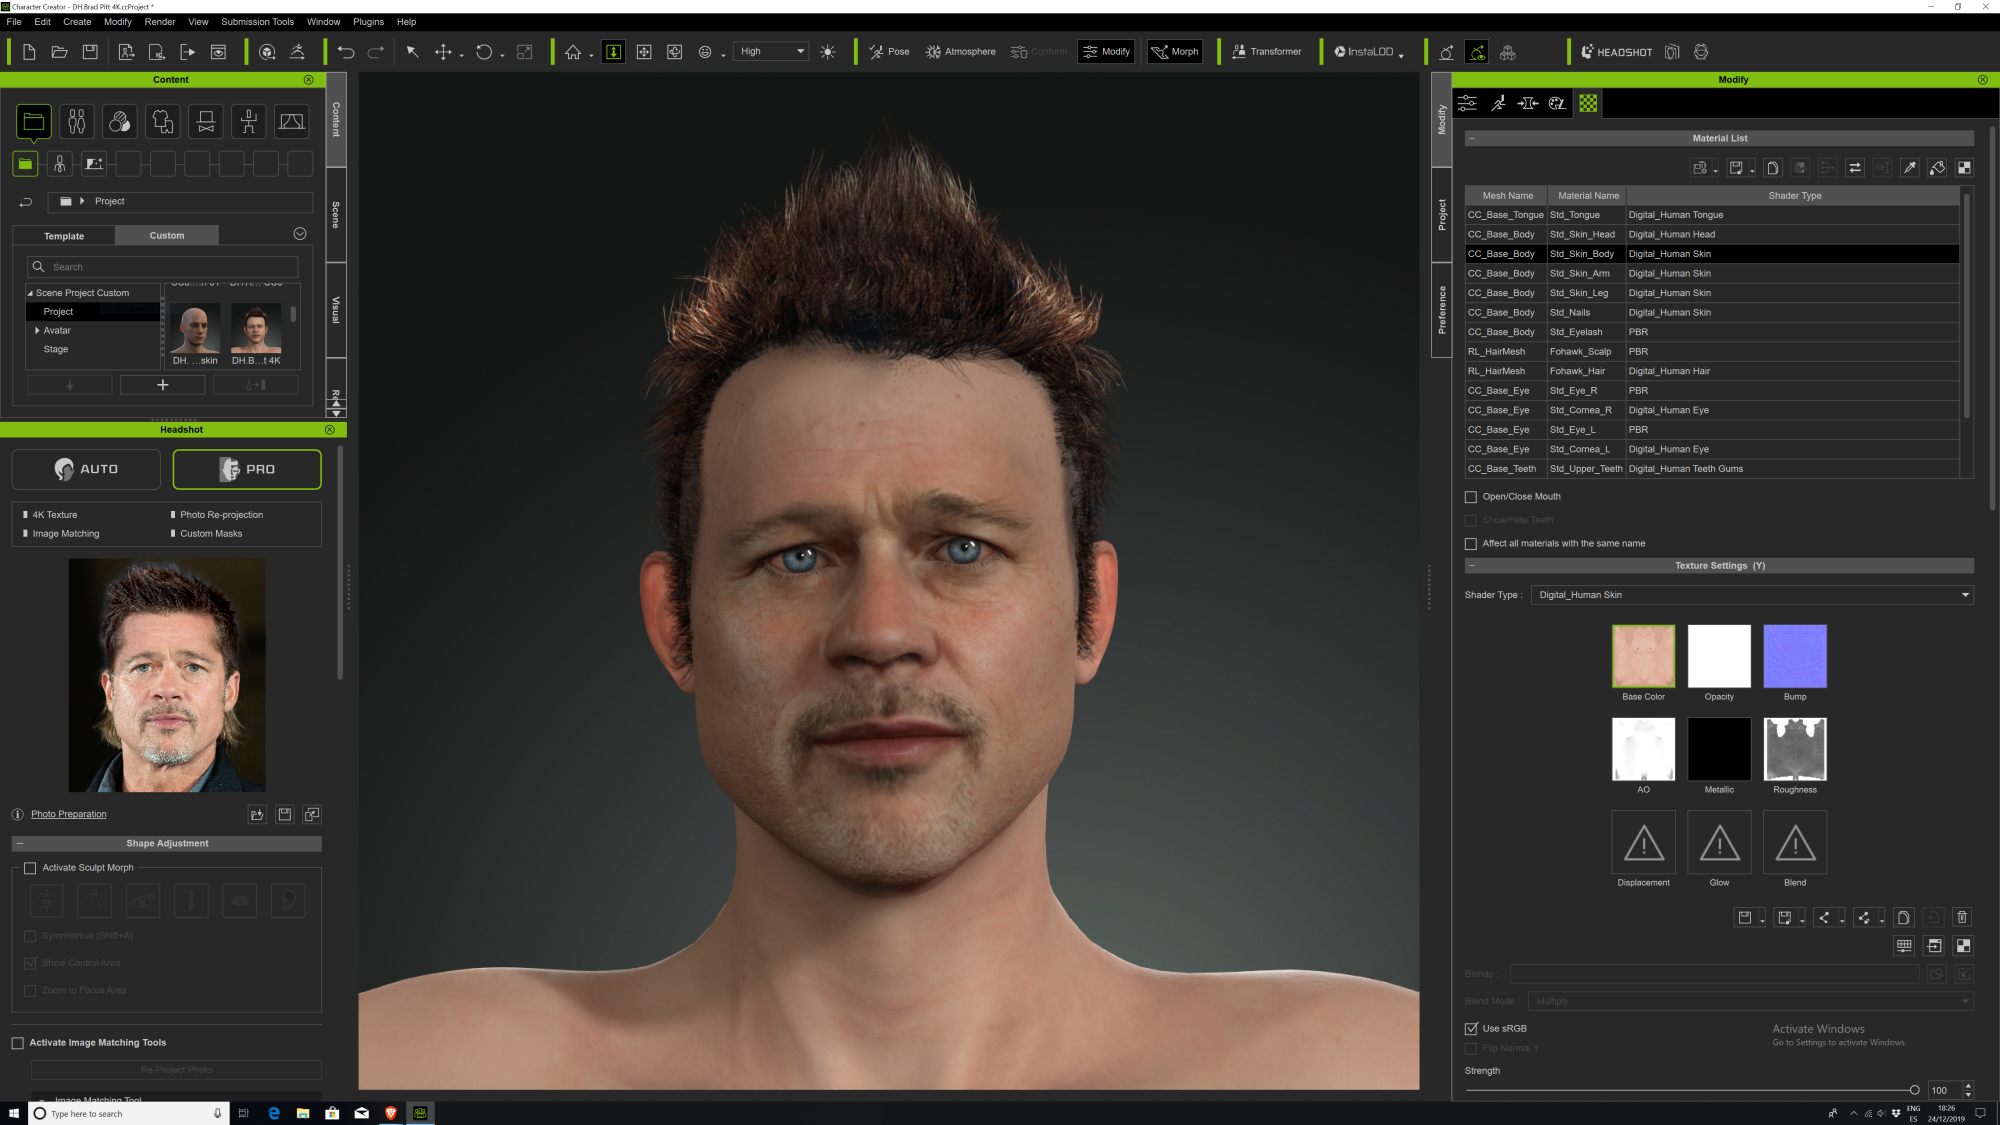
Task: Click the delete texture trash icon
Action: coord(1962,918)
